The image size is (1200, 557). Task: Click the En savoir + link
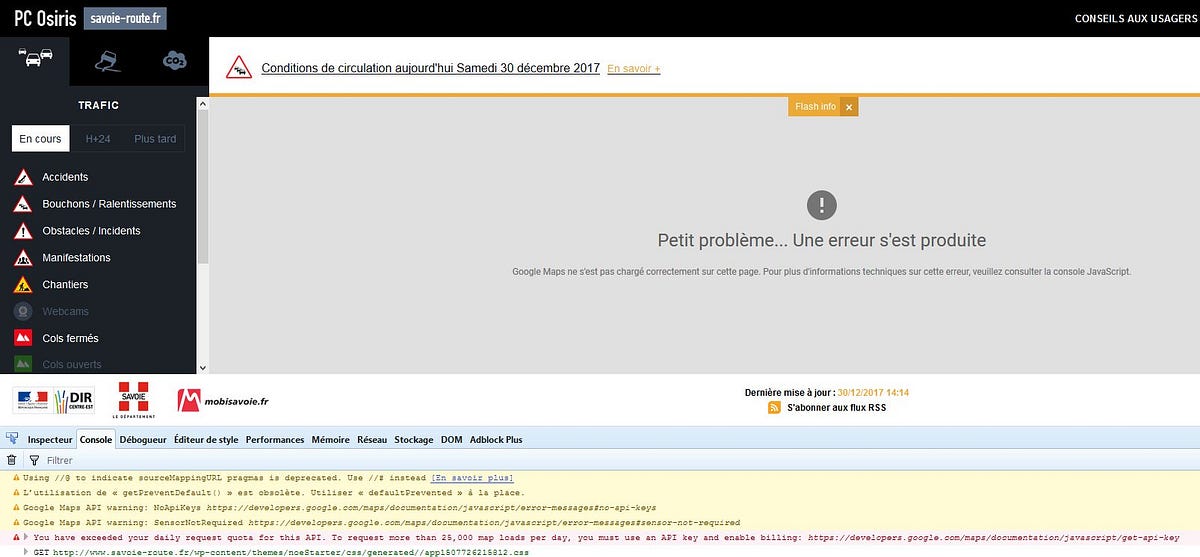pos(634,69)
